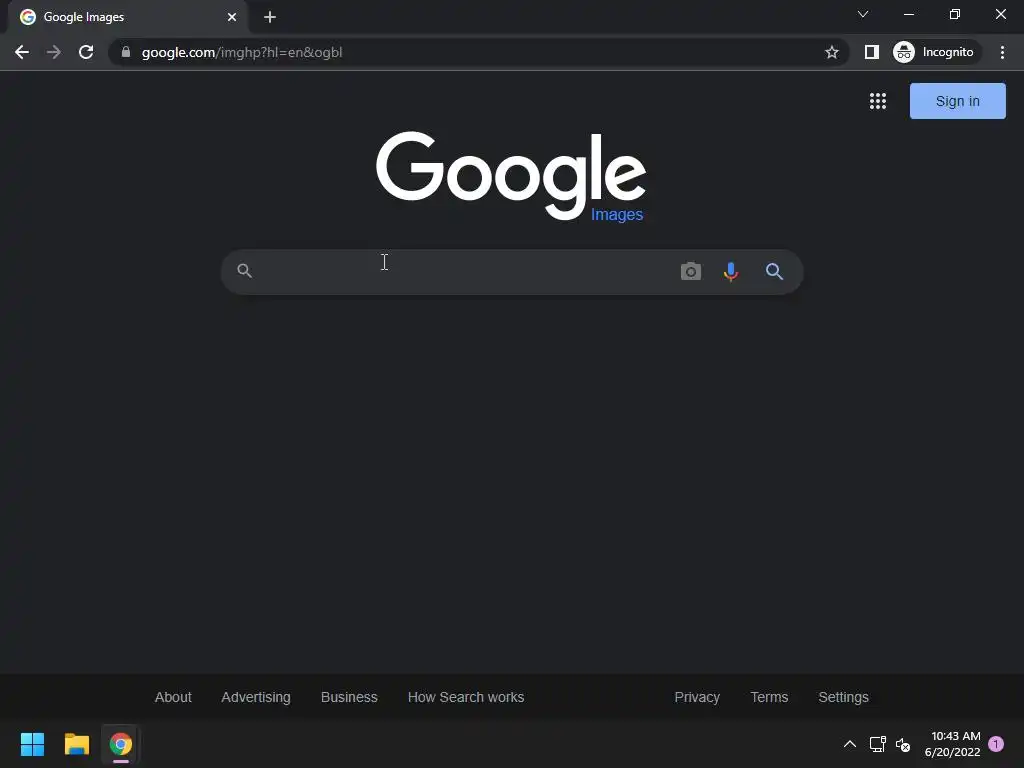Click the address bar URL
Viewport: 1024px width, 768px height.
(x=242, y=52)
